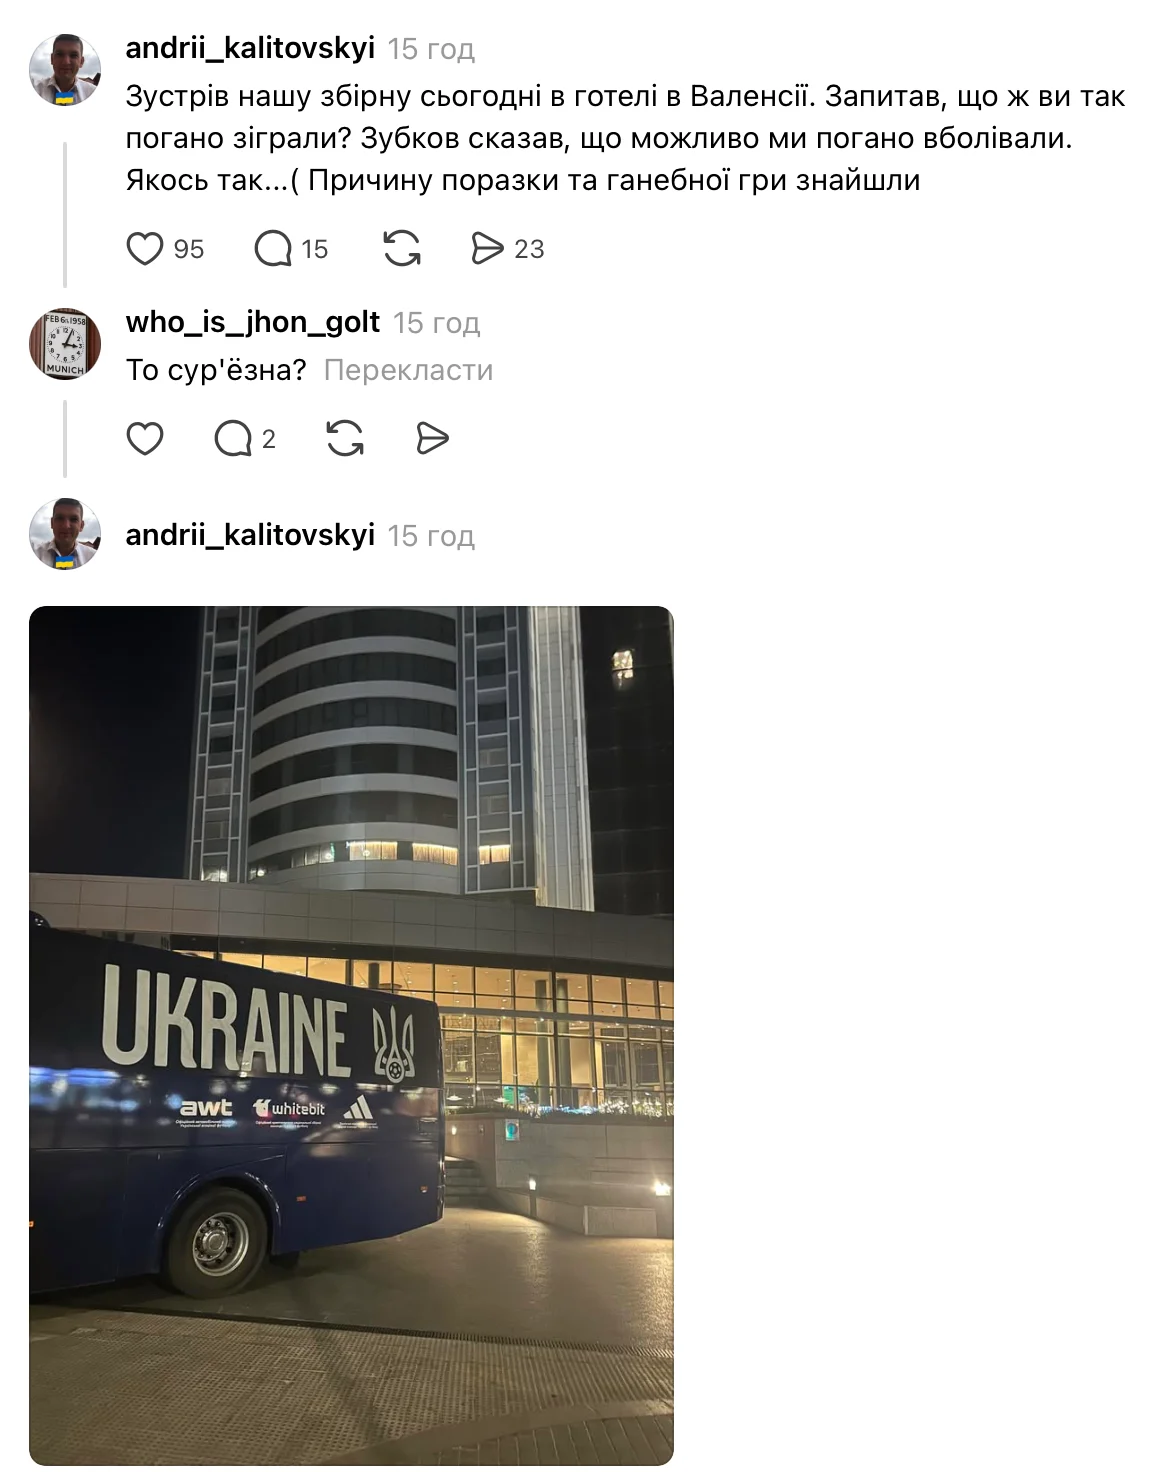Open the andrii_kalitovskyi username above the bus photo
This screenshot has height=1472, width=1157.
(250, 535)
